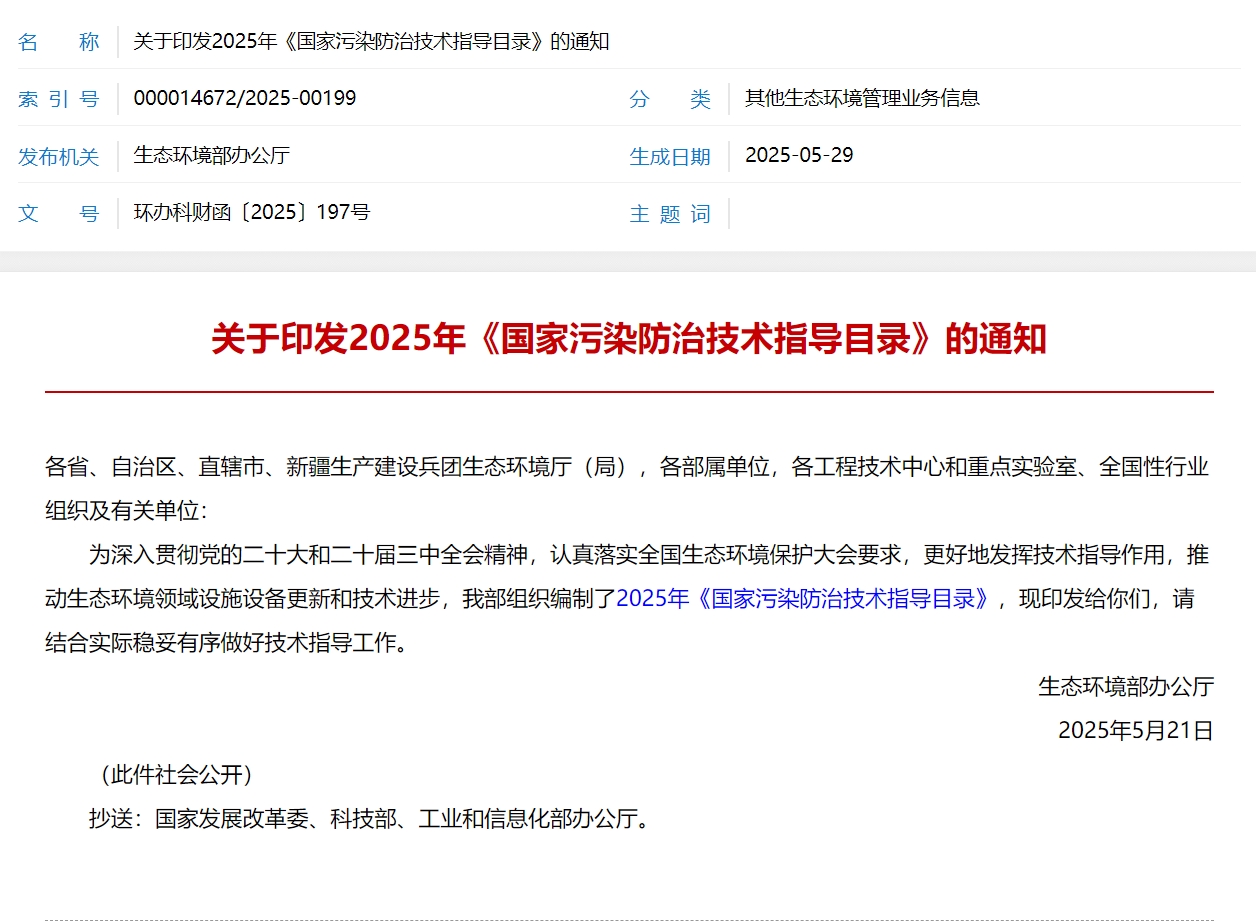Click the salutation line starting with 各省、自治区
The height and width of the screenshot is (922, 1256).
point(627,467)
